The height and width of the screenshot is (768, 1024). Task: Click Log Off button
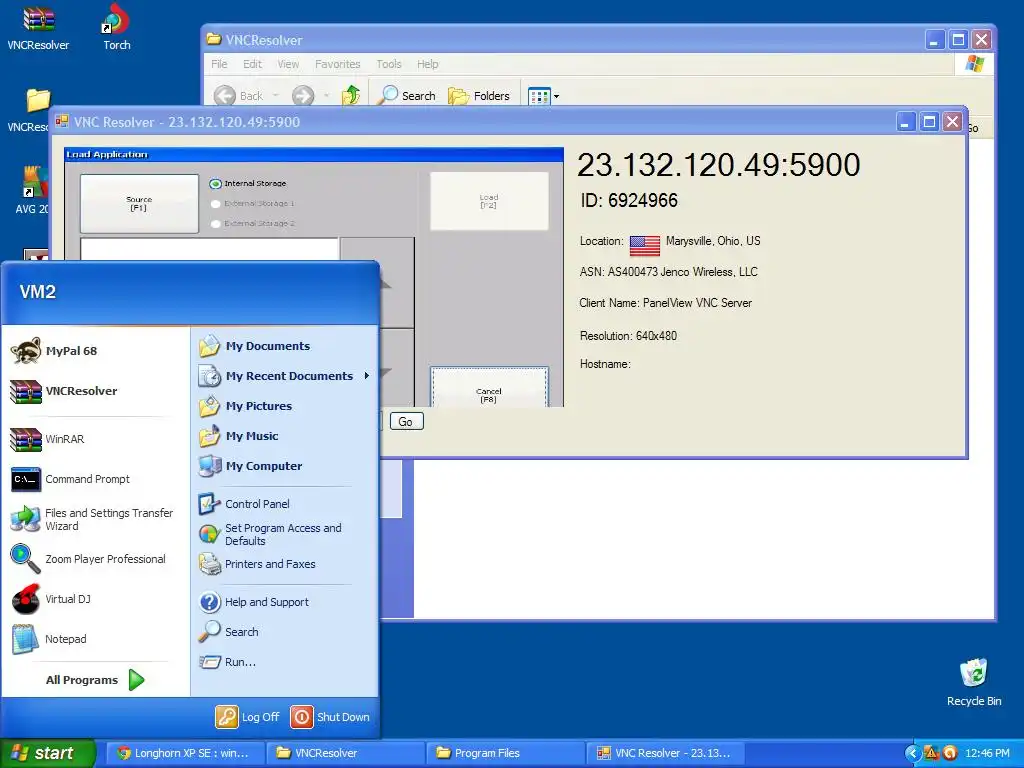tap(248, 716)
